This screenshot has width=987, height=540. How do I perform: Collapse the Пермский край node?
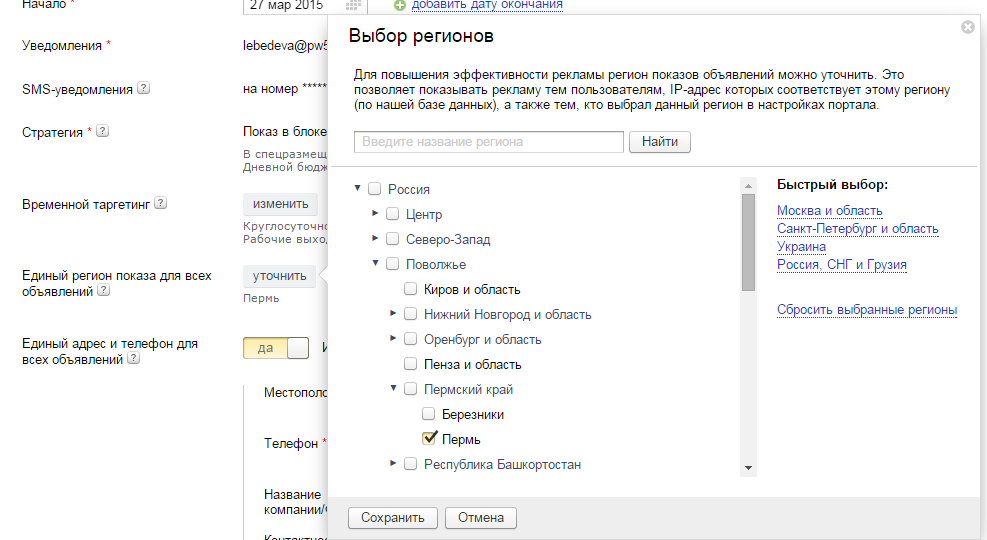pyautogui.click(x=393, y=389)
